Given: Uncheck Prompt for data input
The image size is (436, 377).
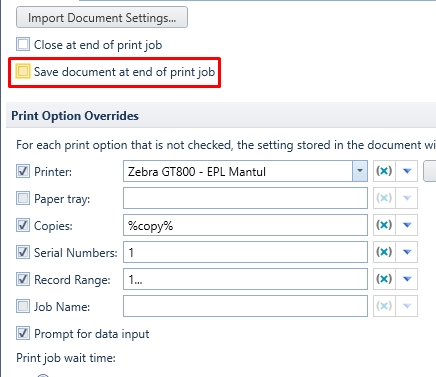Looking at the screenshot, I should (x=23, y=333).
